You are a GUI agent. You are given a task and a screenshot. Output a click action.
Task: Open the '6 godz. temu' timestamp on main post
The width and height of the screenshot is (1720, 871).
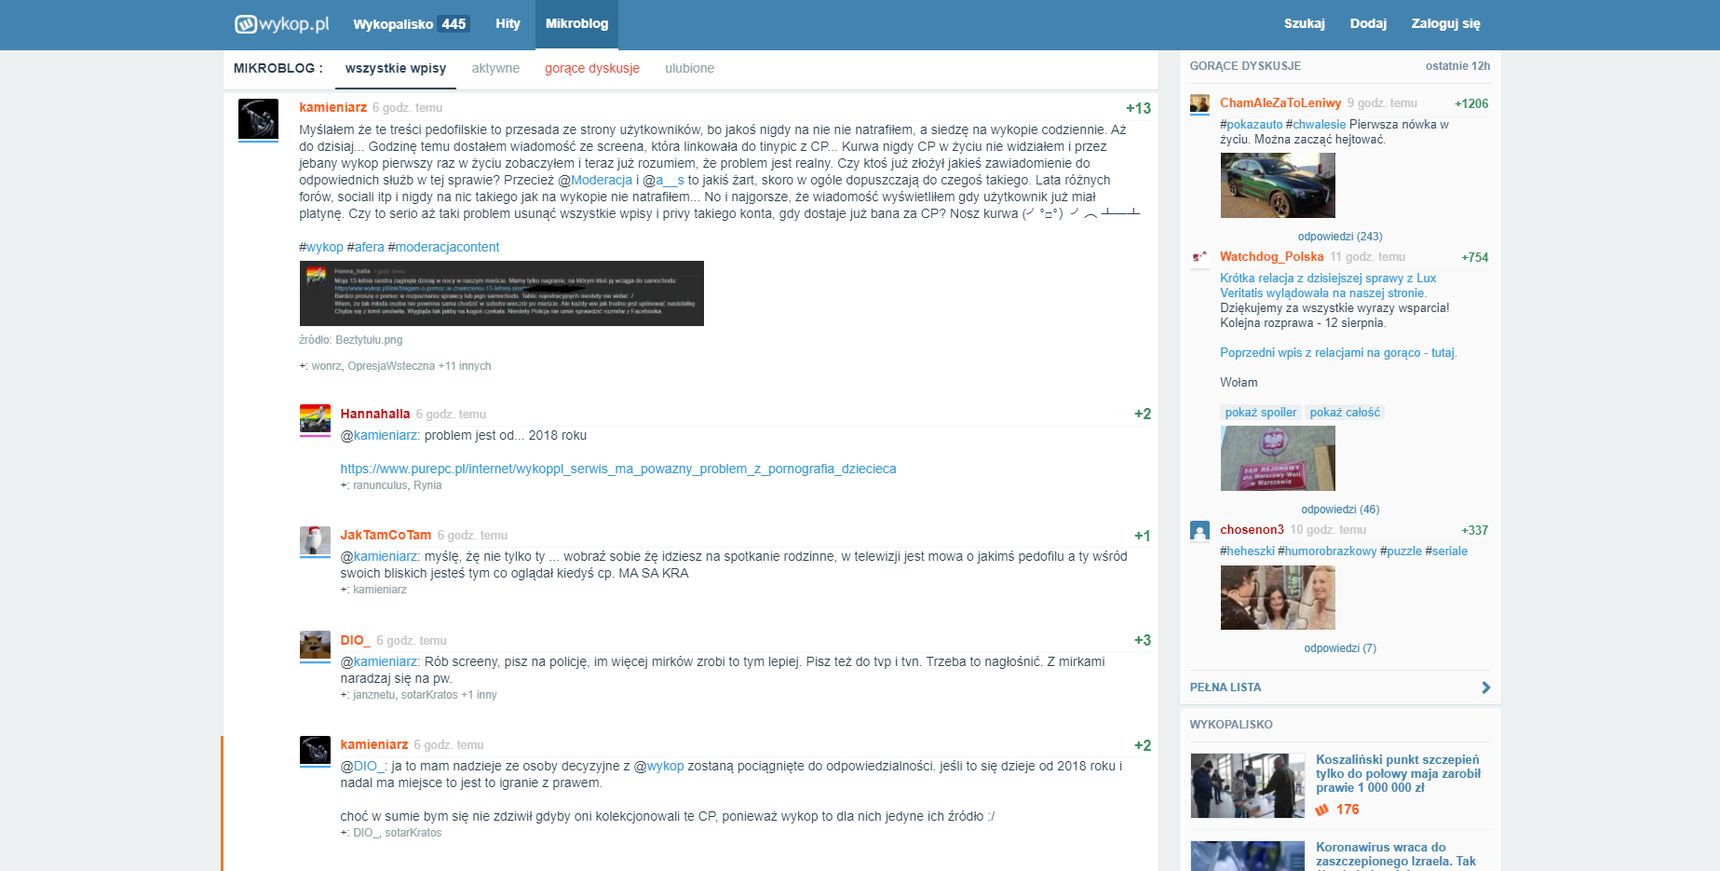pos(407,108)
